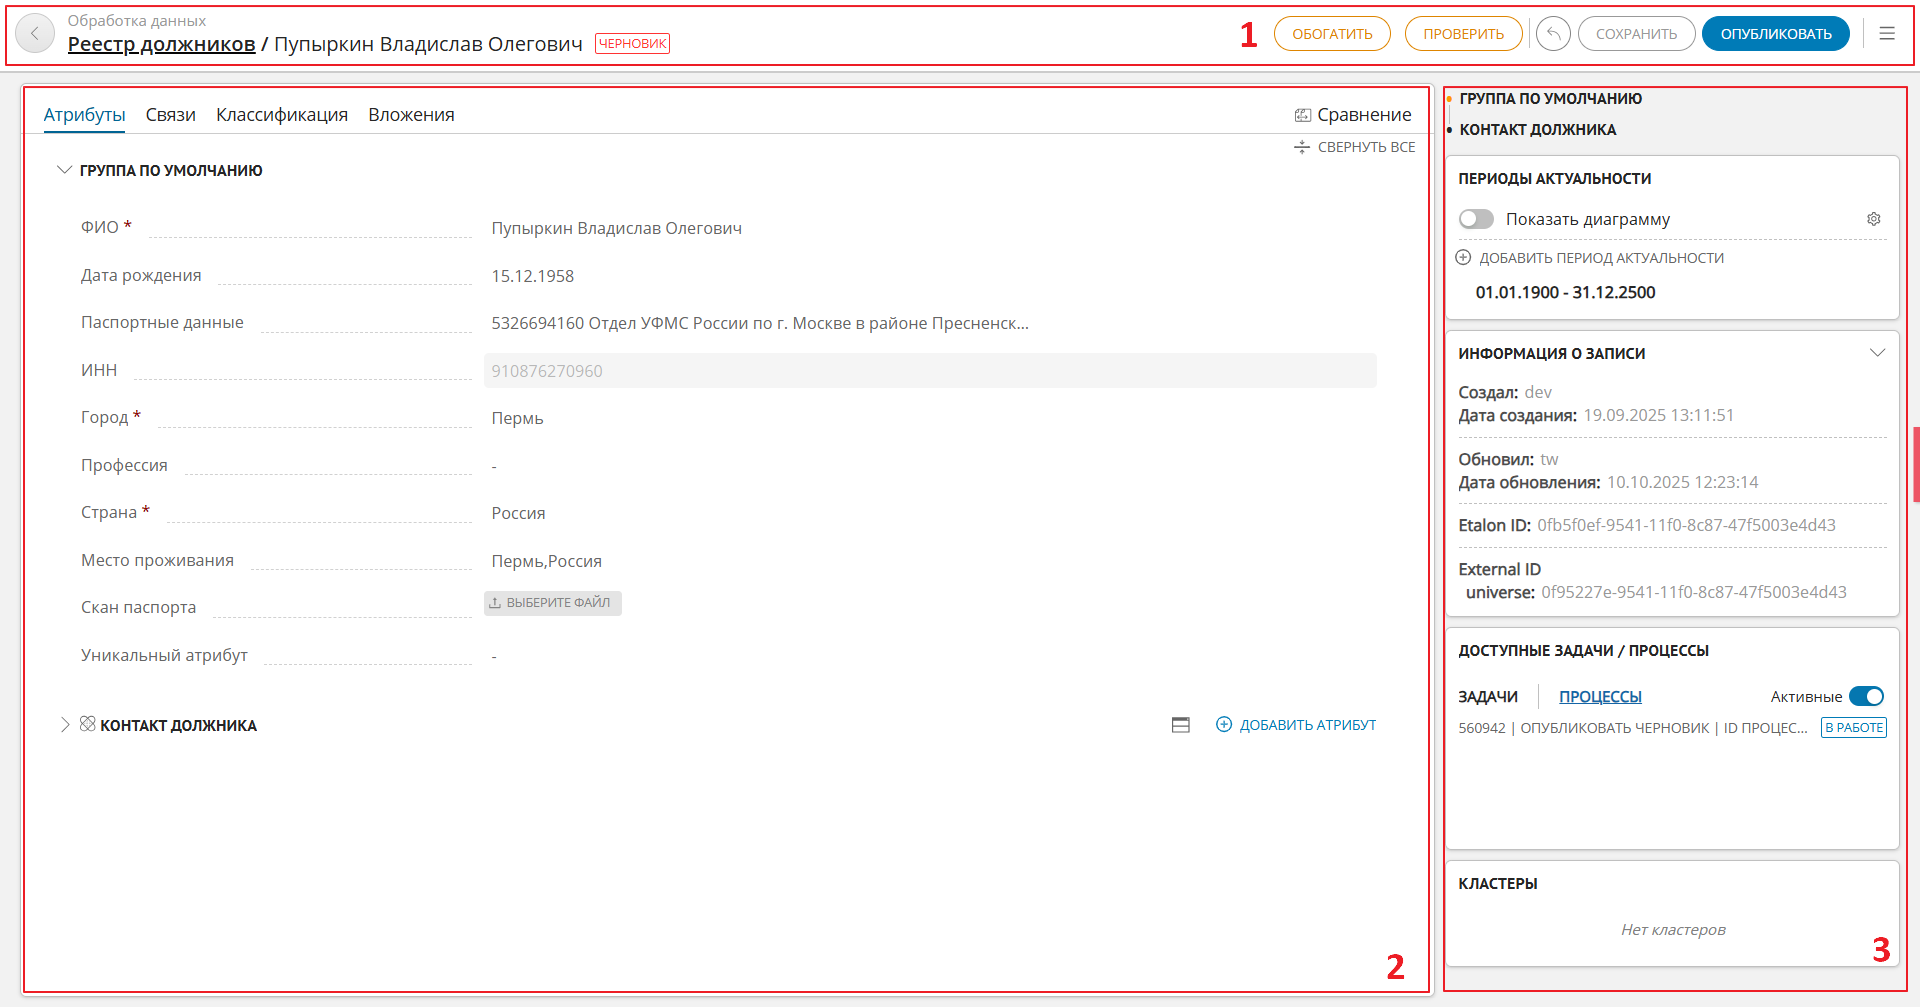Click the Обогатить button
Screen dimensions: 1920x1007
point(1332,34)
